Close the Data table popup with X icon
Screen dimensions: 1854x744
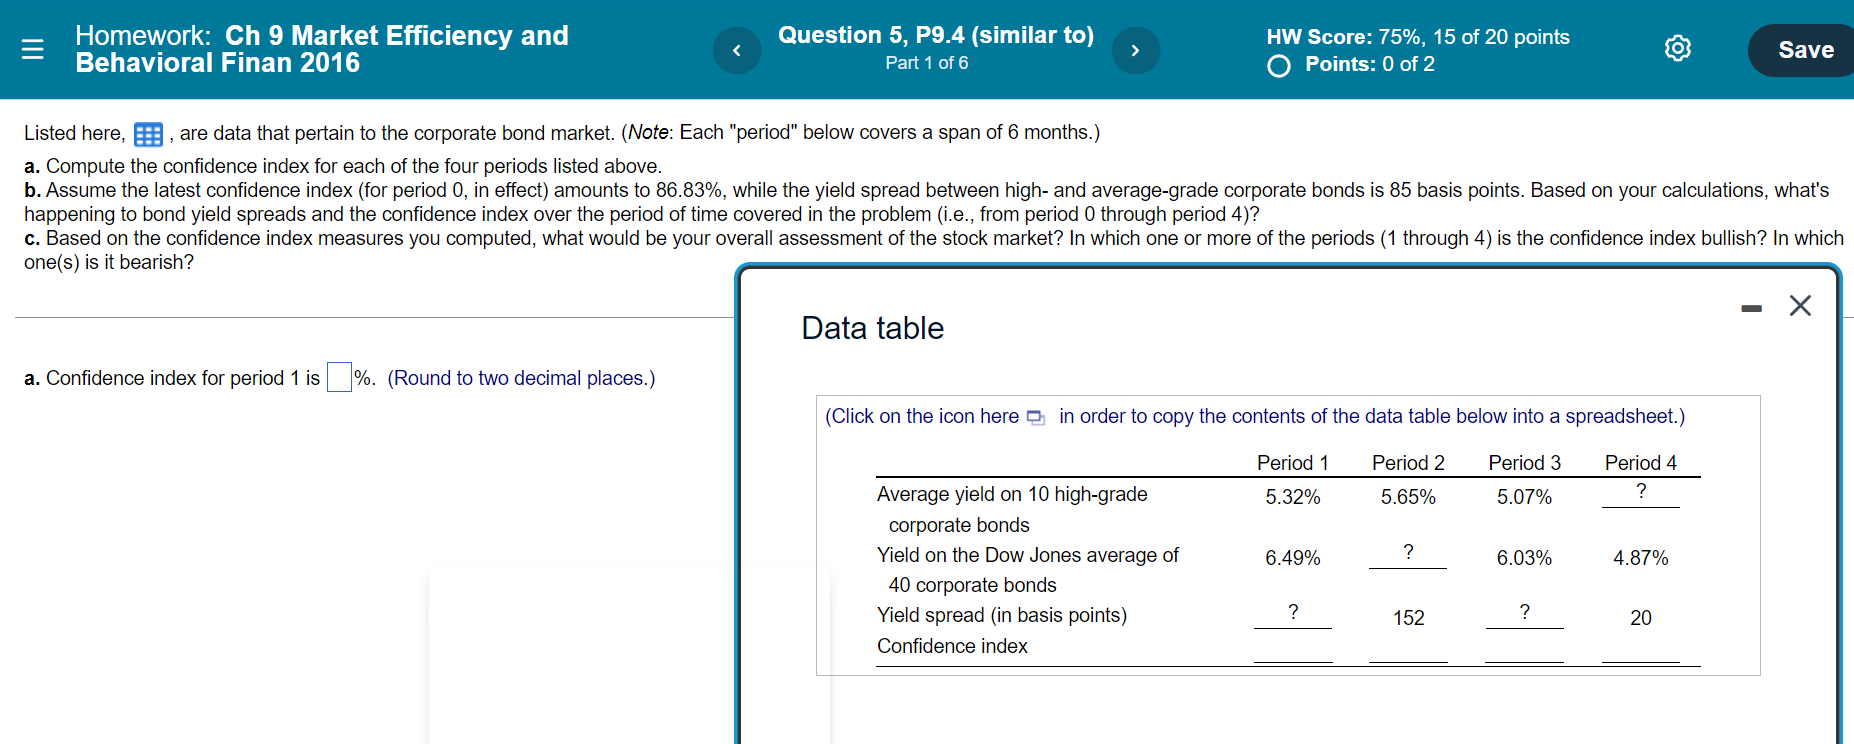1800,306
